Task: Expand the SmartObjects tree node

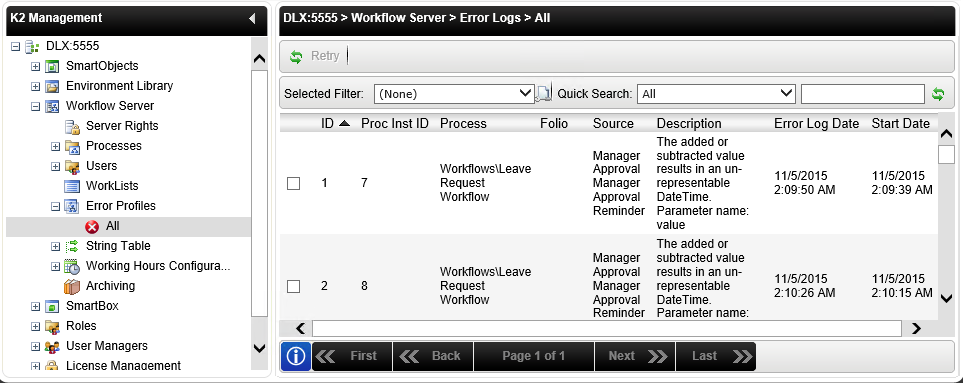Action: coord(36,66)
